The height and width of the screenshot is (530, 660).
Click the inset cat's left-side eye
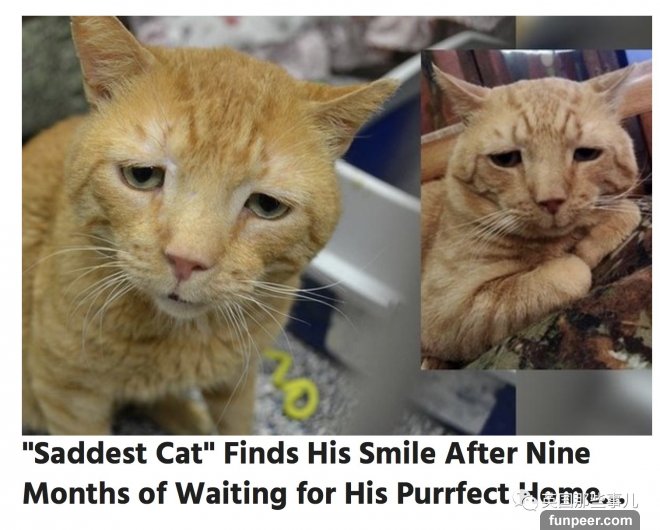pos(506,159)
